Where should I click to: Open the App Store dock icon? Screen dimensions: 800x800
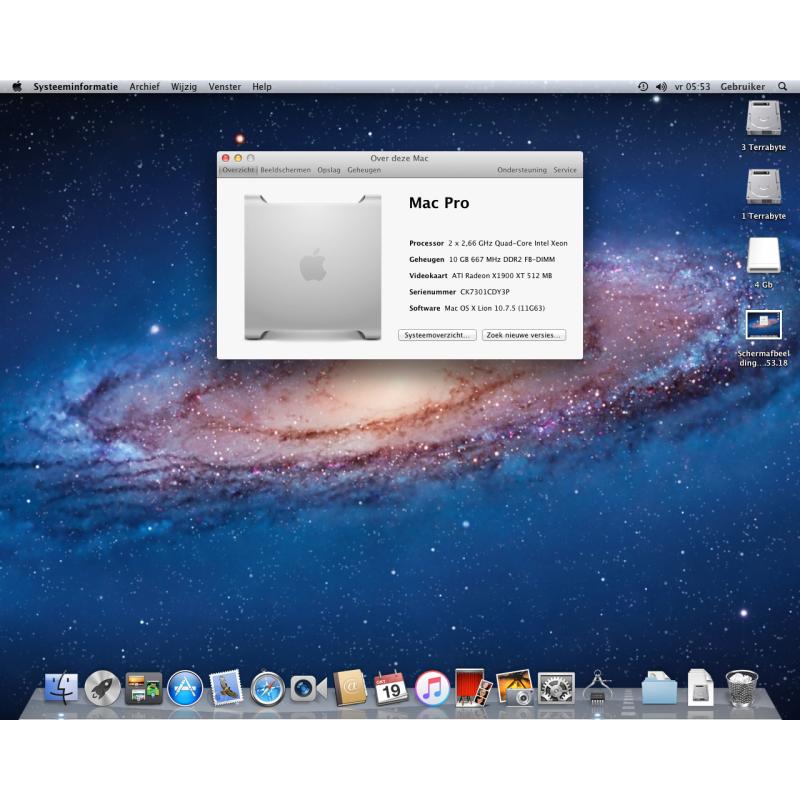click(x=185, y=688)
